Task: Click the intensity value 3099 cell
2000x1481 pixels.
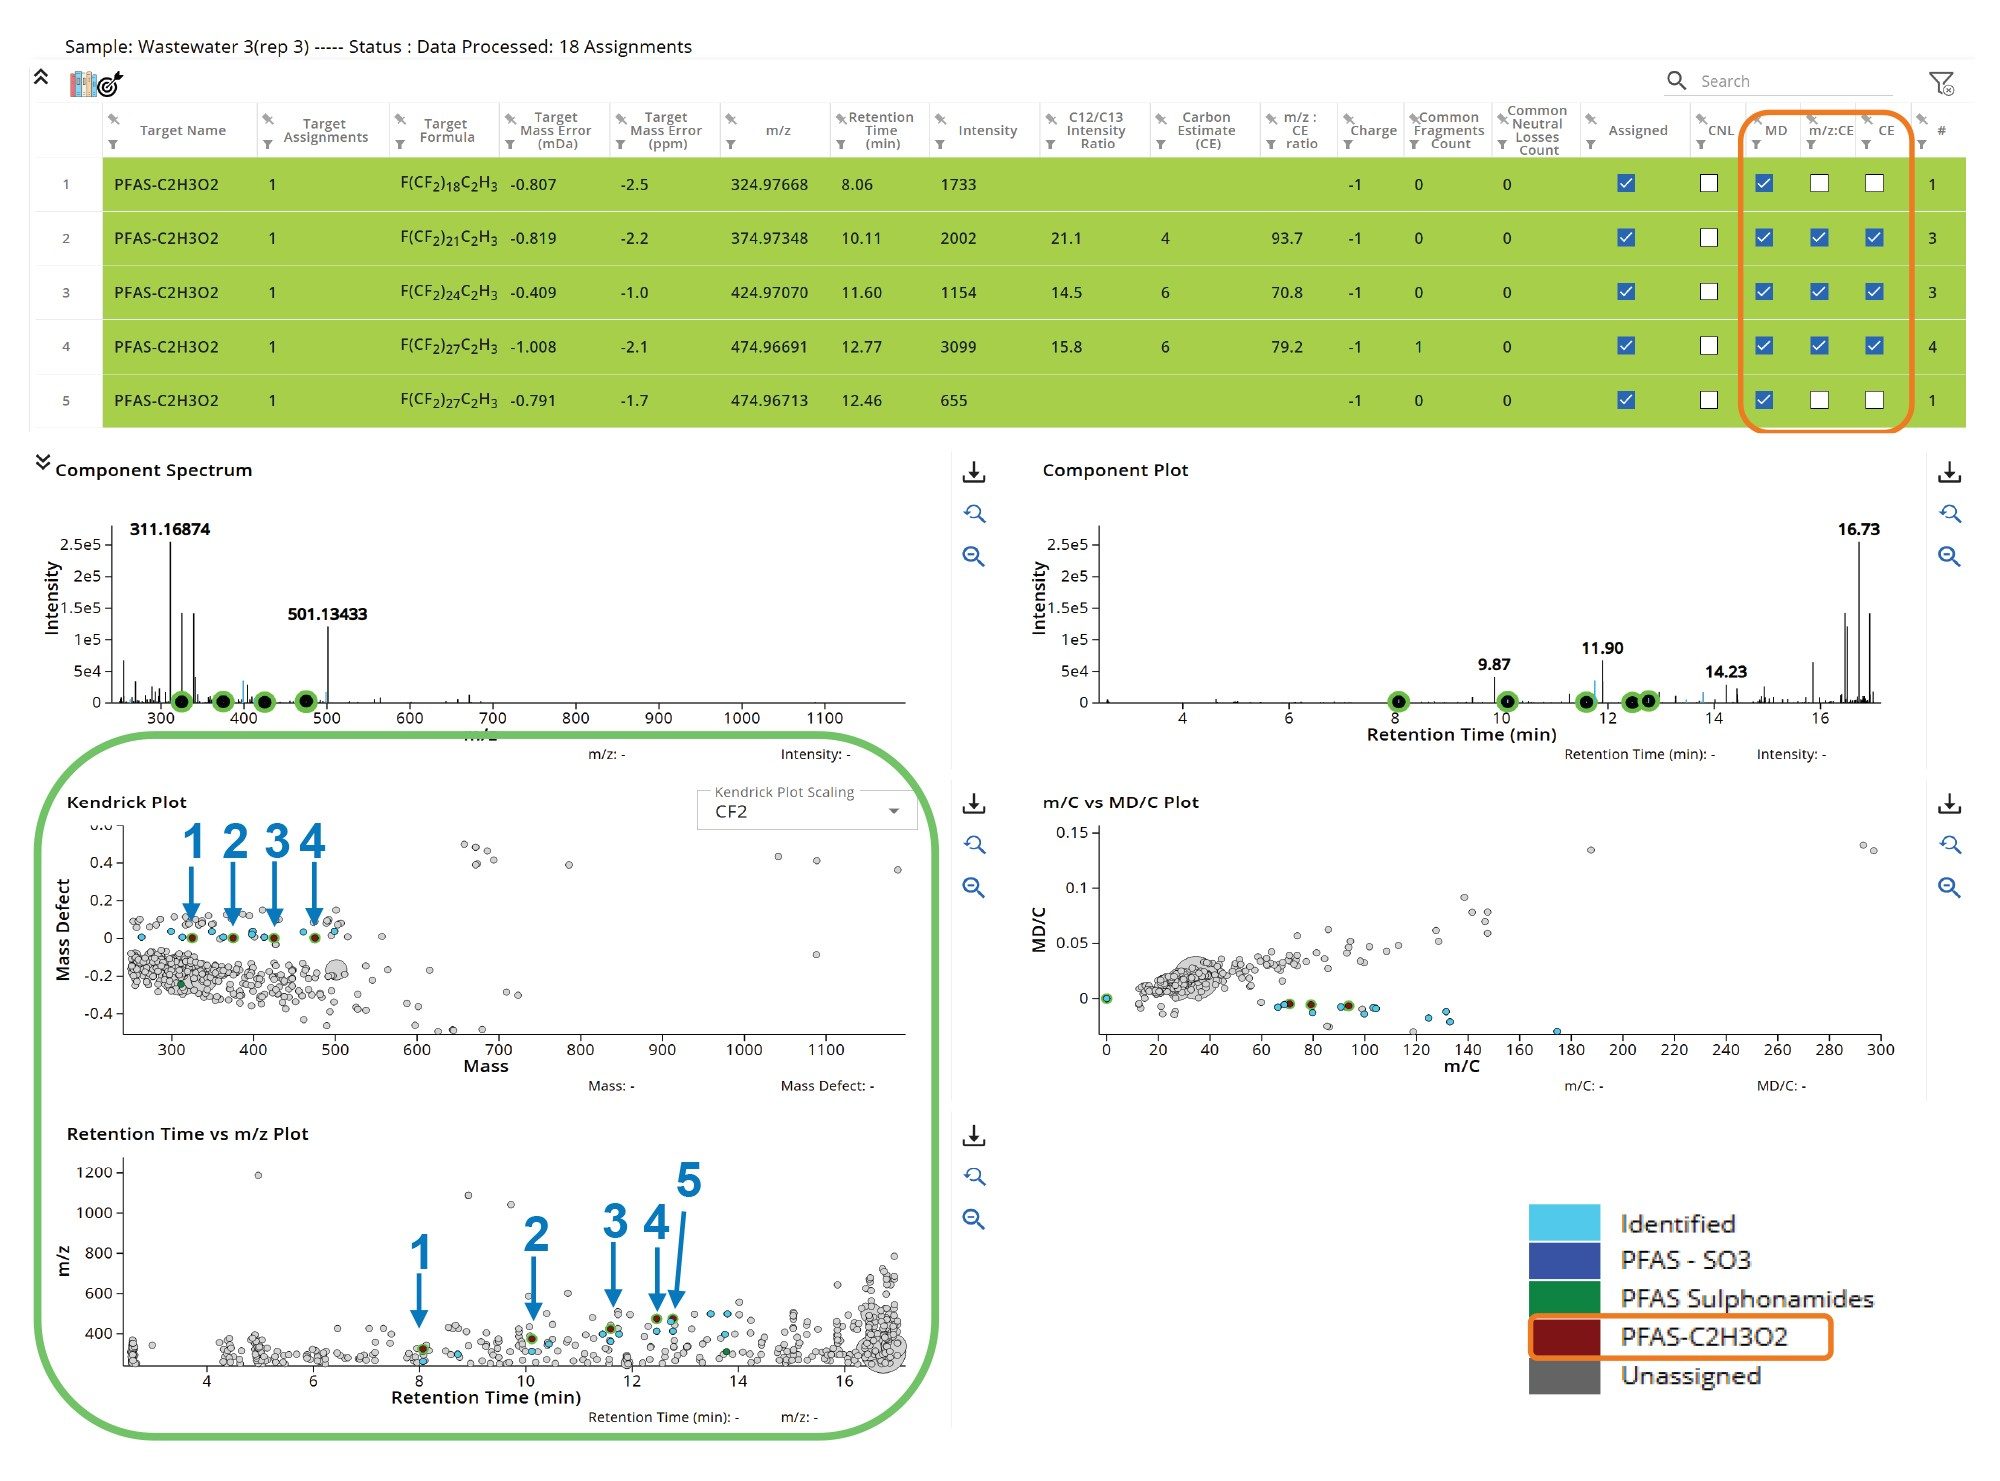Action: click(x=958, y=346)
